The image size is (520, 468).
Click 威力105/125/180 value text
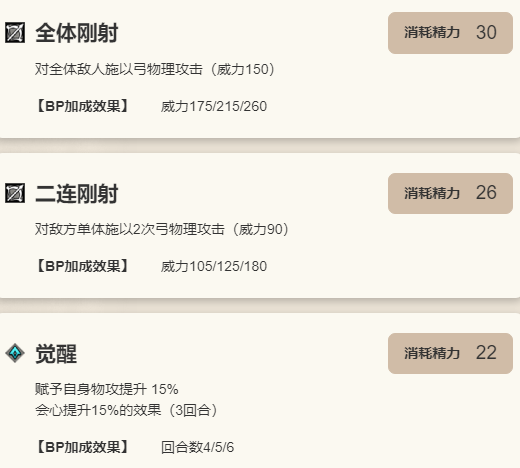(214, 266)
